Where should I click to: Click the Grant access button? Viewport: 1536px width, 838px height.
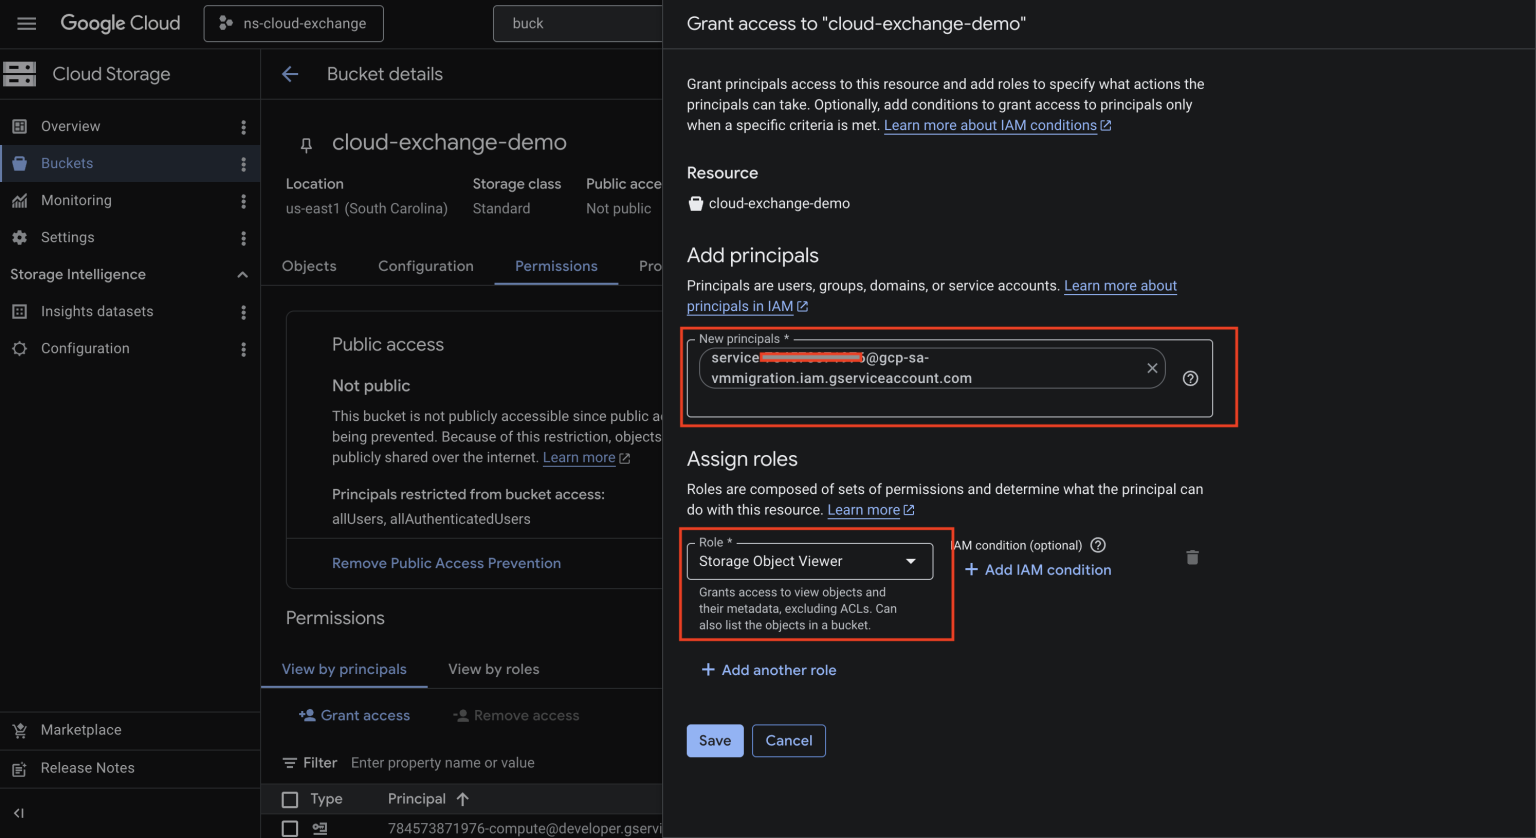coord(355,715)
